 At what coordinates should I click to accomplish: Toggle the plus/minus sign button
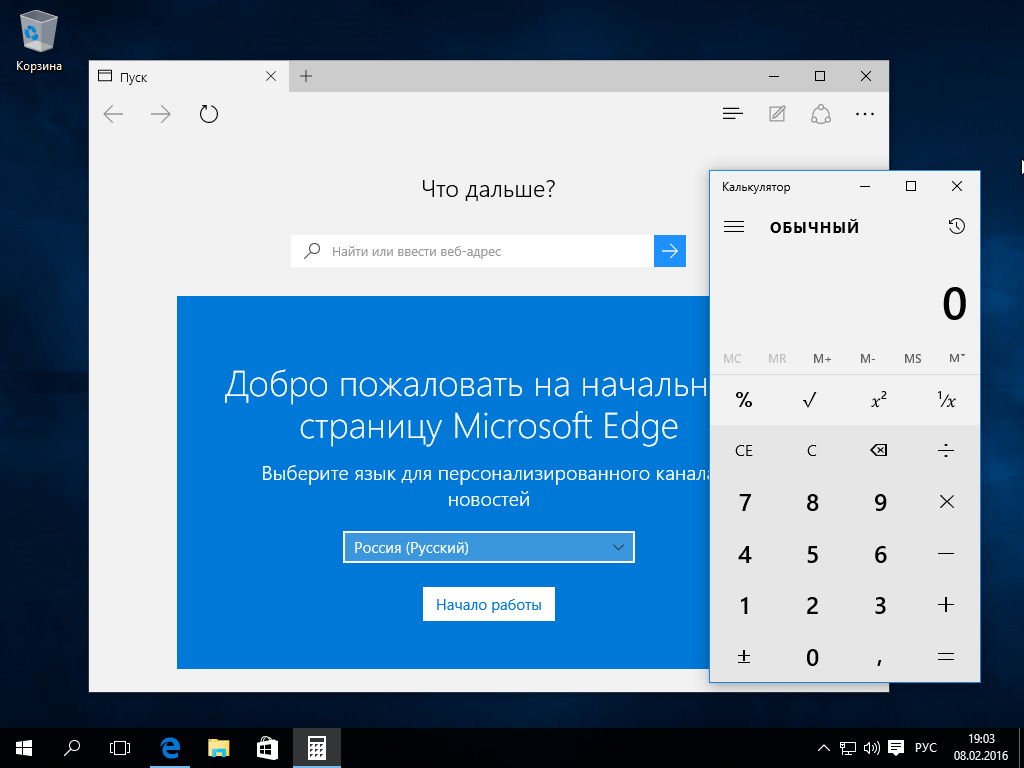pos(744,657)
